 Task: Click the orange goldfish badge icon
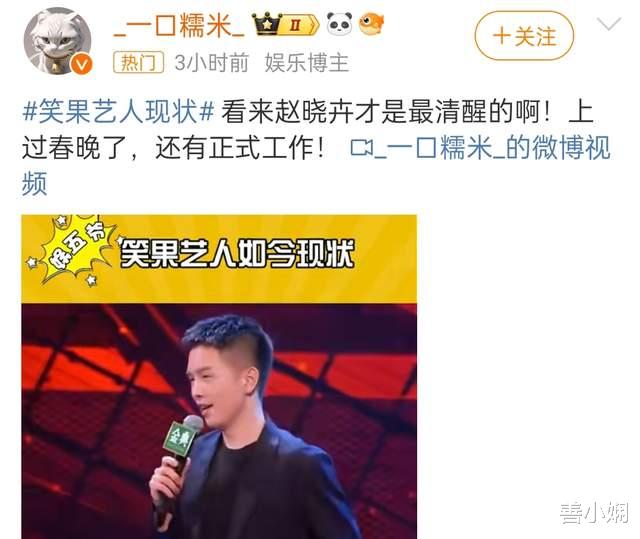[x=371, y=24]
